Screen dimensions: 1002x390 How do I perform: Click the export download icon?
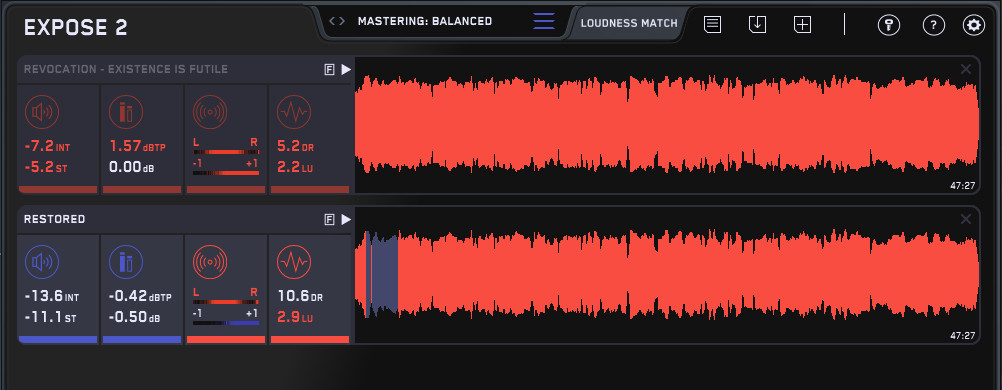coord(757,25)
